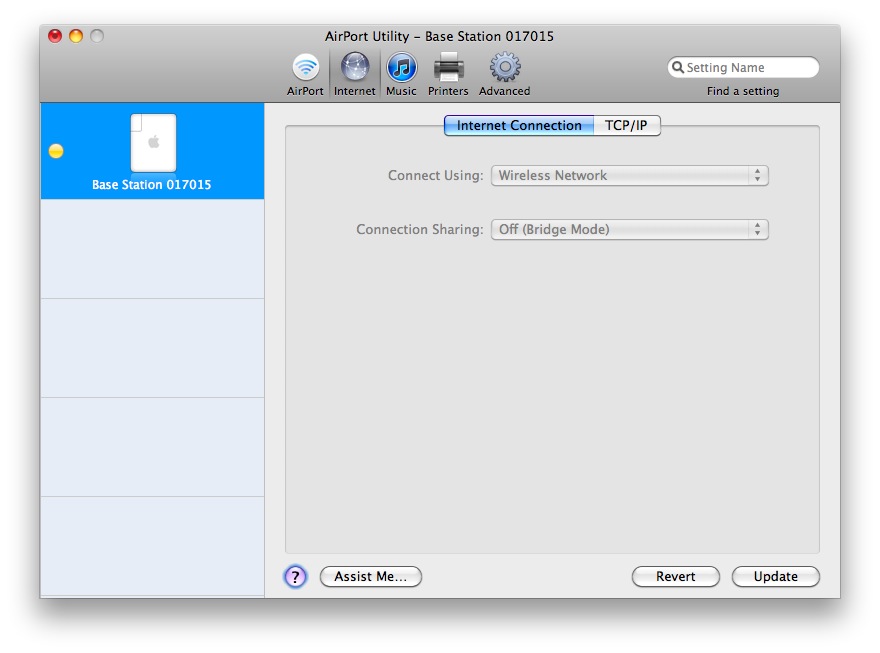Click the Base Station device icon
The width and height of the screenshot is (880, 653).
pyautogui.click(x=153, y=142)
